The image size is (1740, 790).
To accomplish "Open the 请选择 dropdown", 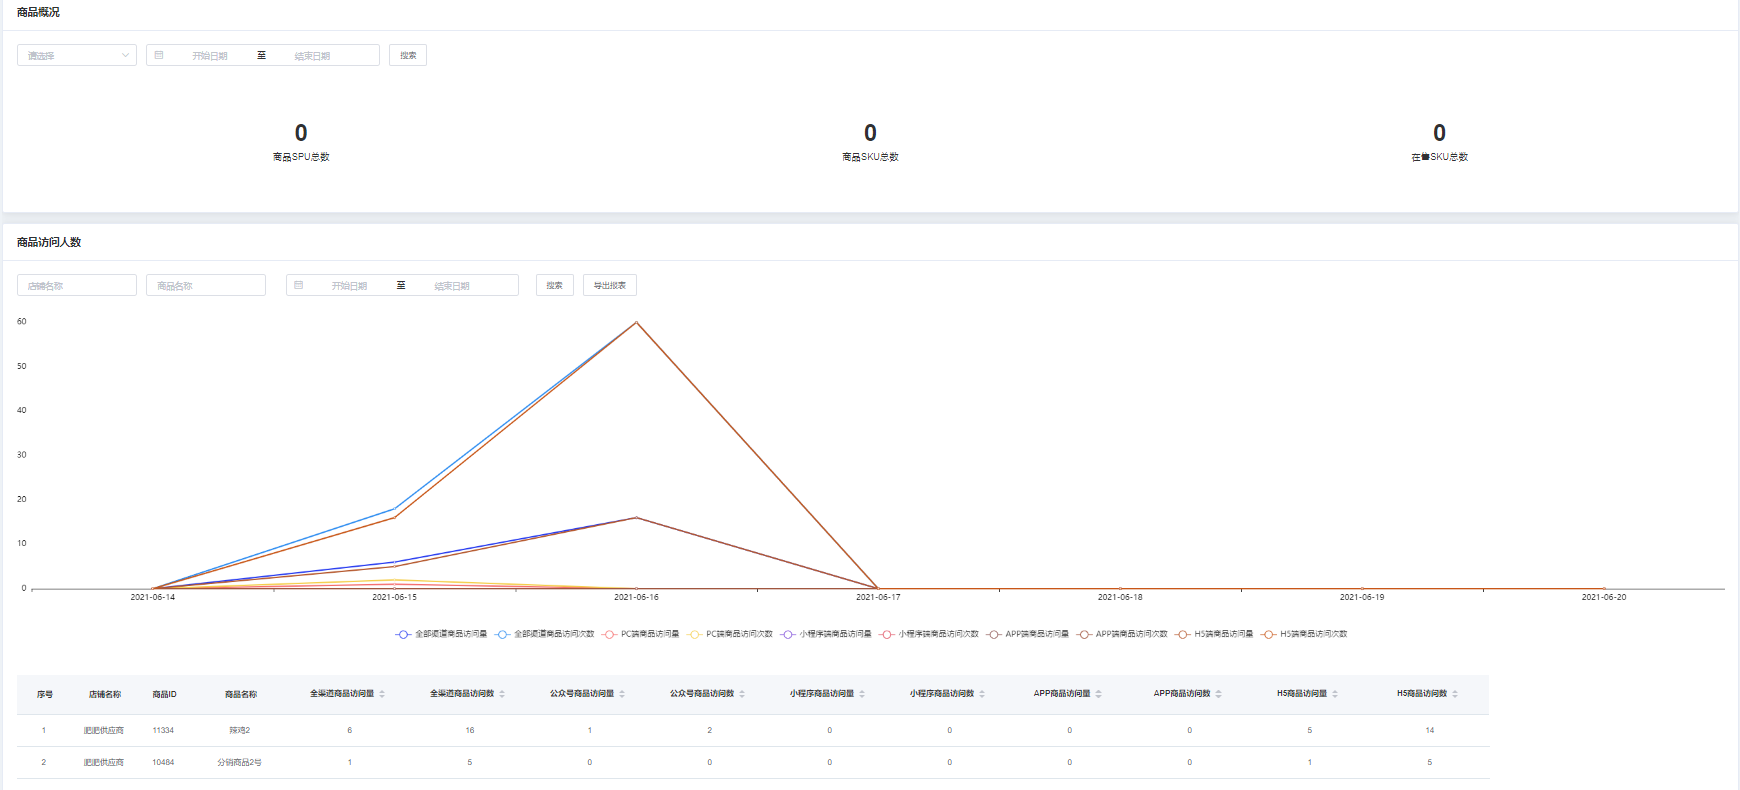I will point(77,55).
